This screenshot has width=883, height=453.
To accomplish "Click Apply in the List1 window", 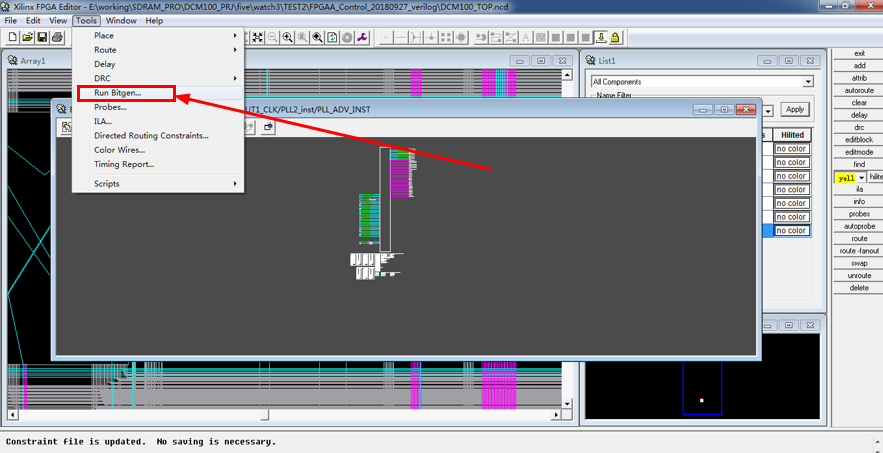I will point(795,109).
